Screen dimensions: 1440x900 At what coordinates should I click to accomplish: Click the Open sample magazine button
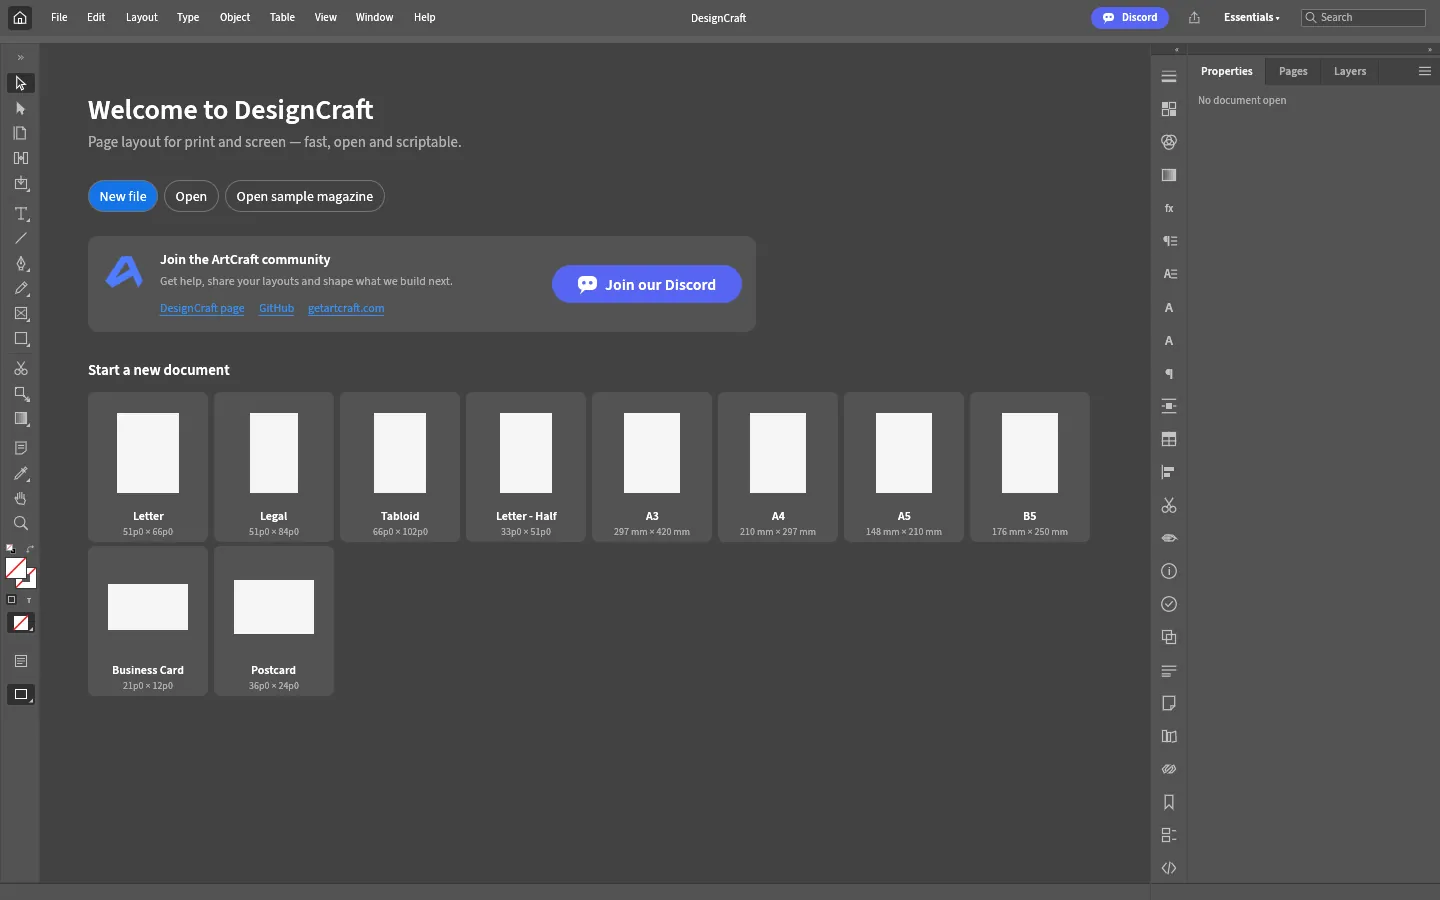point(305,196)
